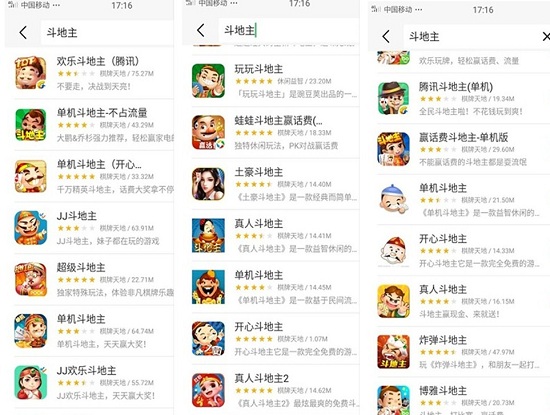Image resolution: width=550 pixels, height=415 pixels.
Task: Select the 博雅斗地主 title
Action: tap(443, 390)
